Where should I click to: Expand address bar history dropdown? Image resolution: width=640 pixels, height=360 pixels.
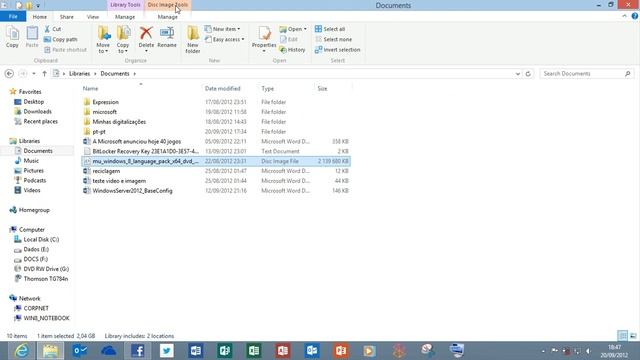coord(518,74)
